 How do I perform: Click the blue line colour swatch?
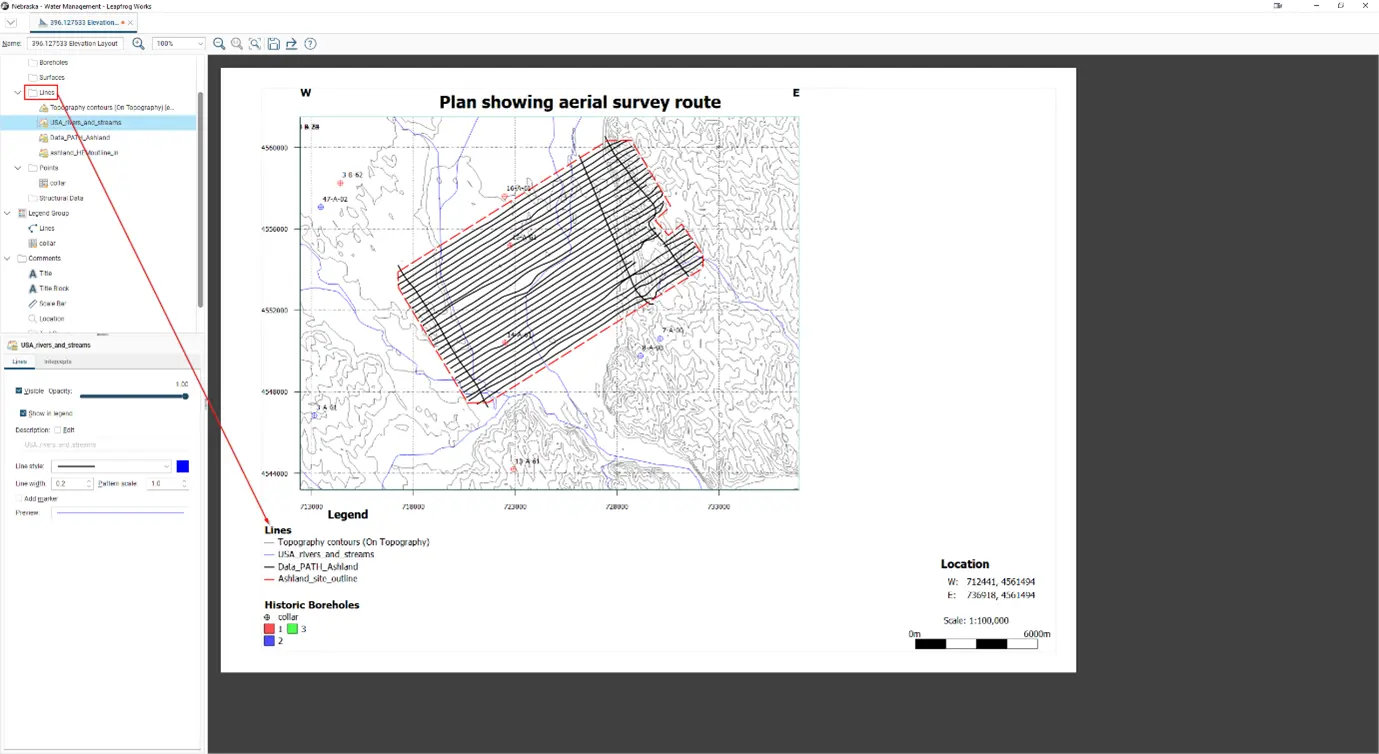point(183,466)
